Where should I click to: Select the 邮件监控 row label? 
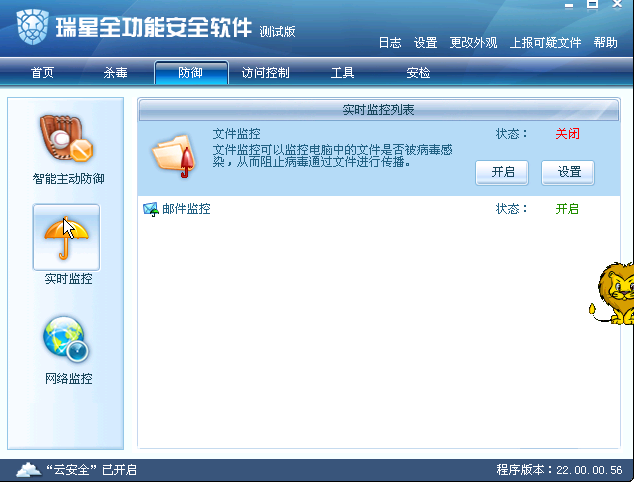coord(186,209)
